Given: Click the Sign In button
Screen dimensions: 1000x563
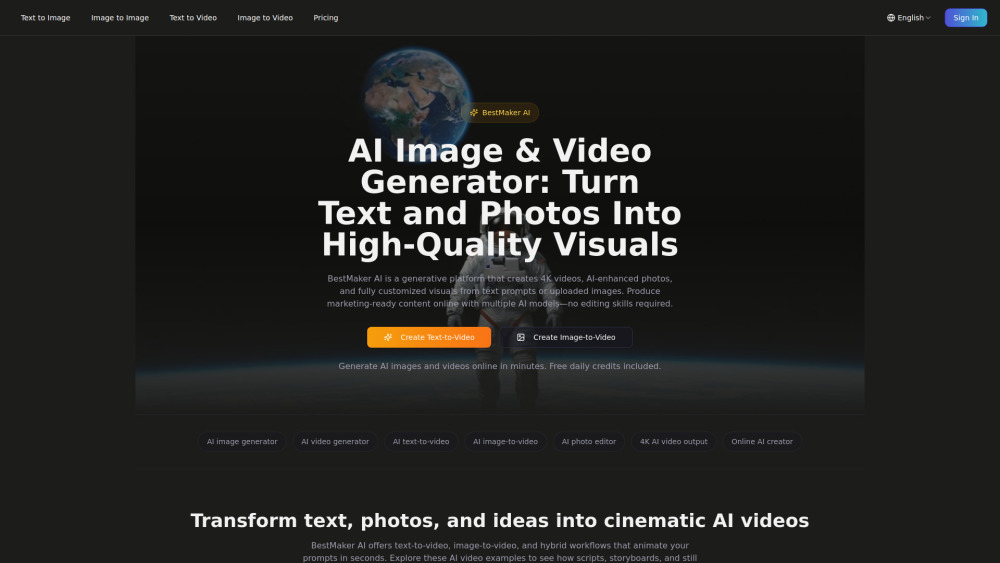Looking at the screenshot, I should [966, 18].
